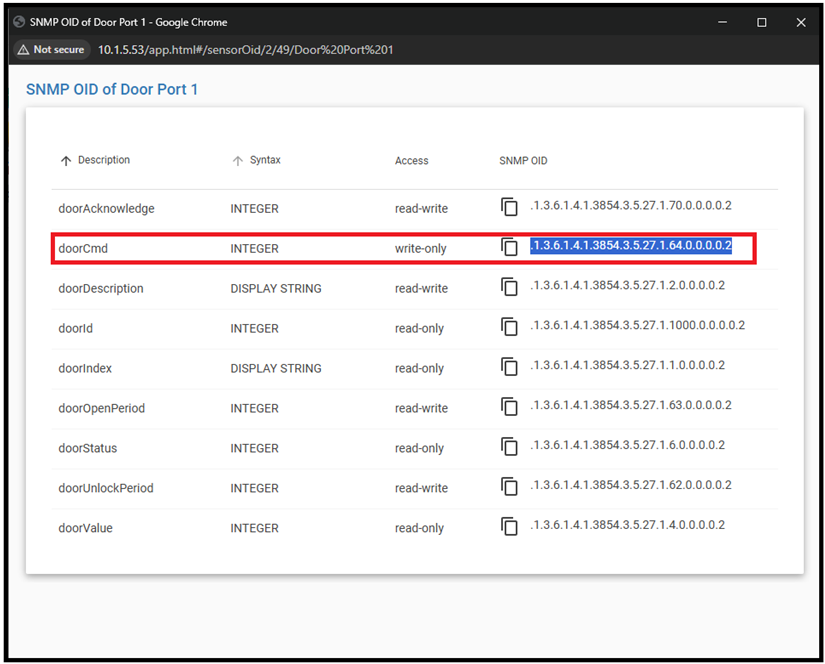Click the SNMP OID column header
This screenshot has height=664, width=825.
pos(523,161)
